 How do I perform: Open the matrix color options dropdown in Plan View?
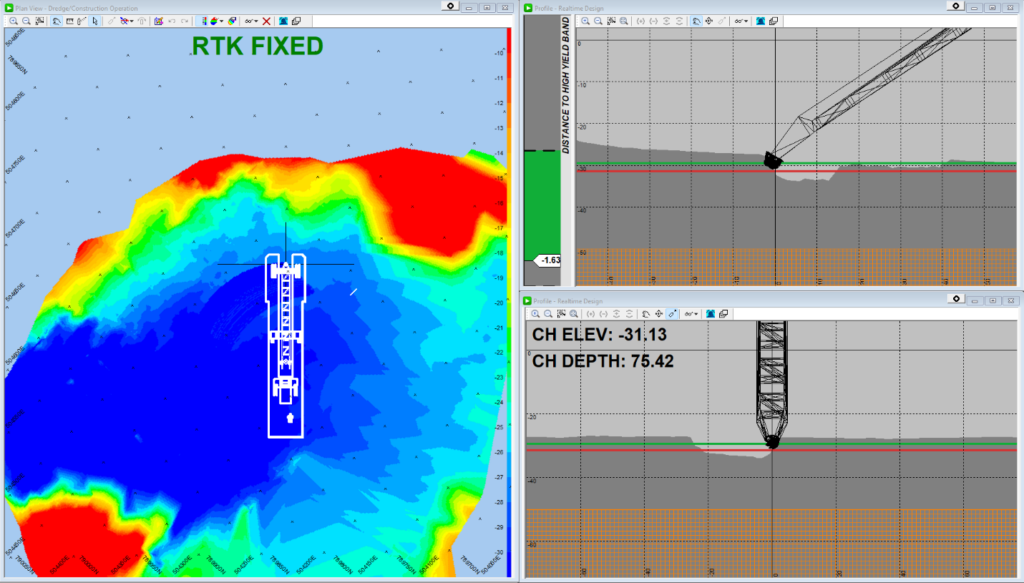click(217, 21)
